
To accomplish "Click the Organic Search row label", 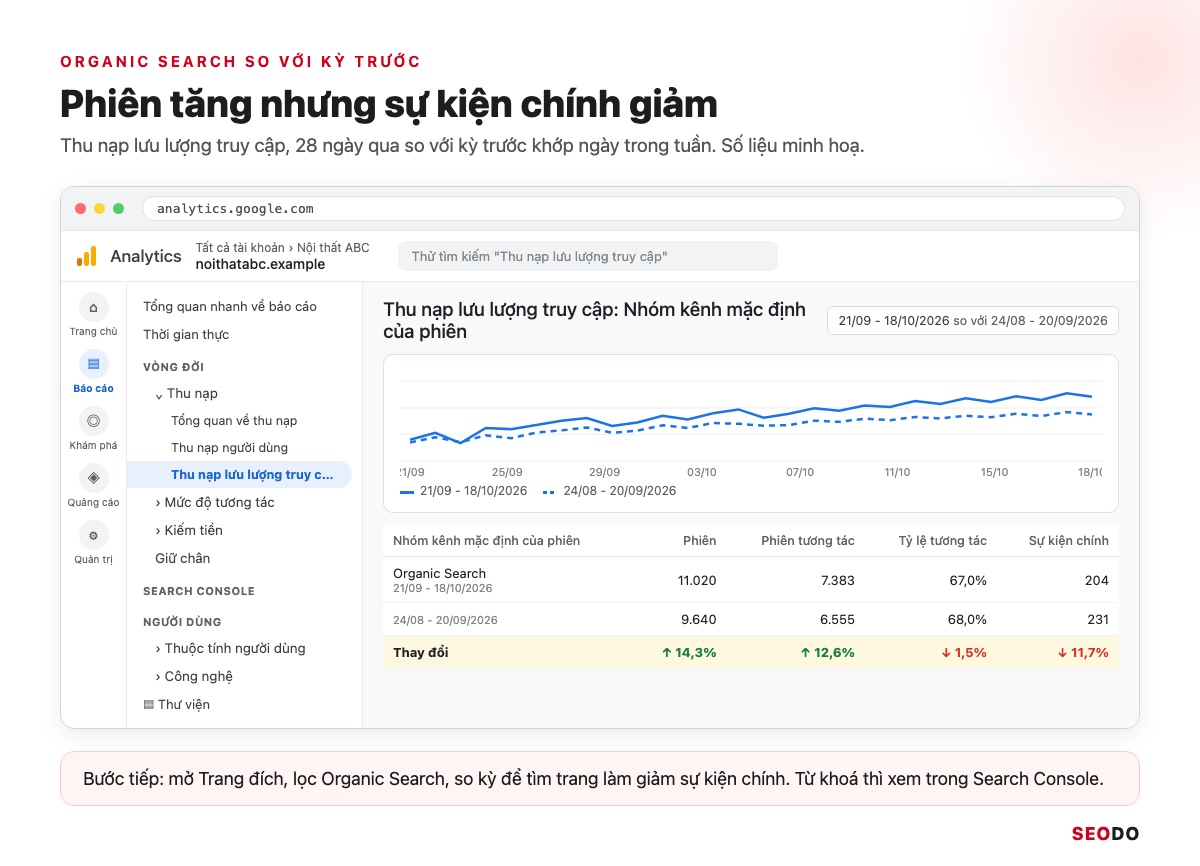I will point(439,573).
